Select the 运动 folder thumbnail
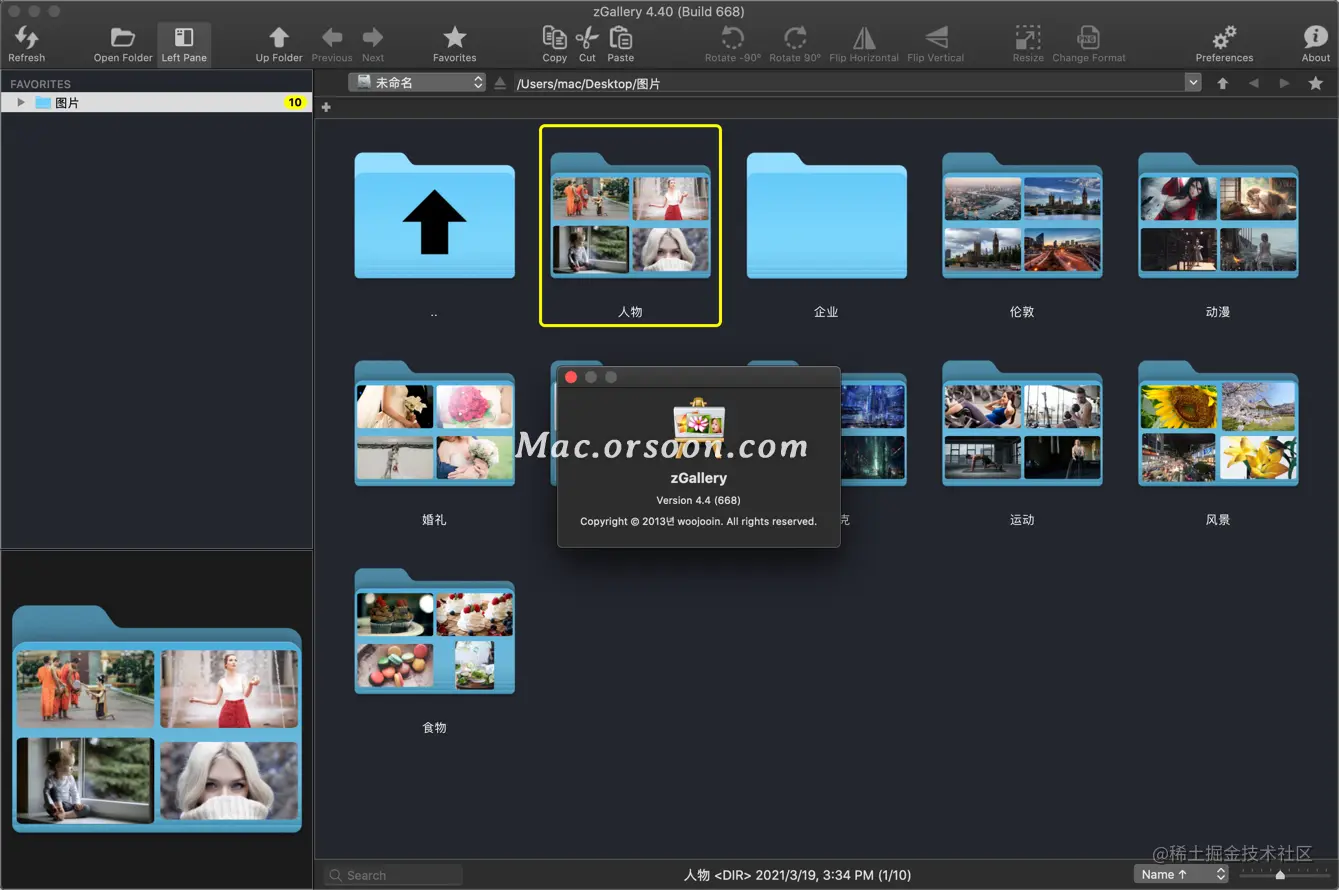Image resolution: width=1339 pixels, height=890 pixels. pos(1022,424)
